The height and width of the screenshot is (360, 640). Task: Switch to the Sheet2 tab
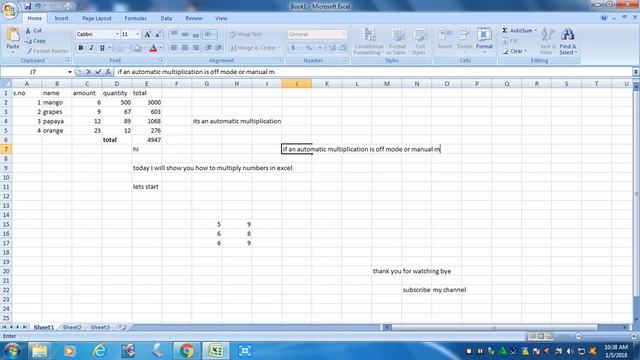click(72, 327)
